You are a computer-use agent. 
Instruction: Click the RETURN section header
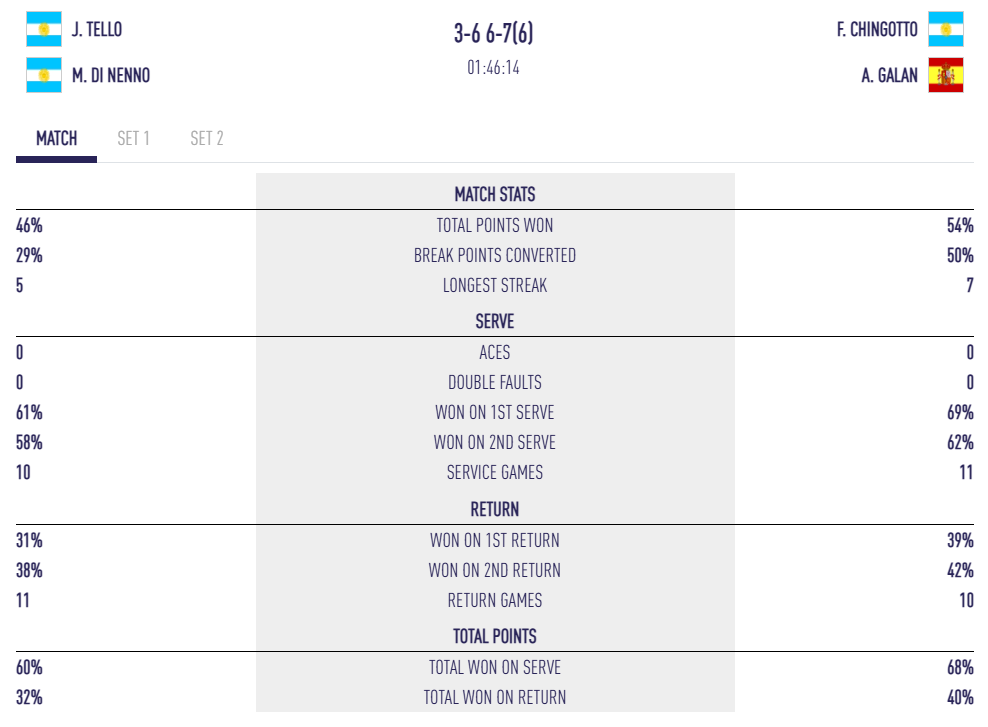(495, 510)
